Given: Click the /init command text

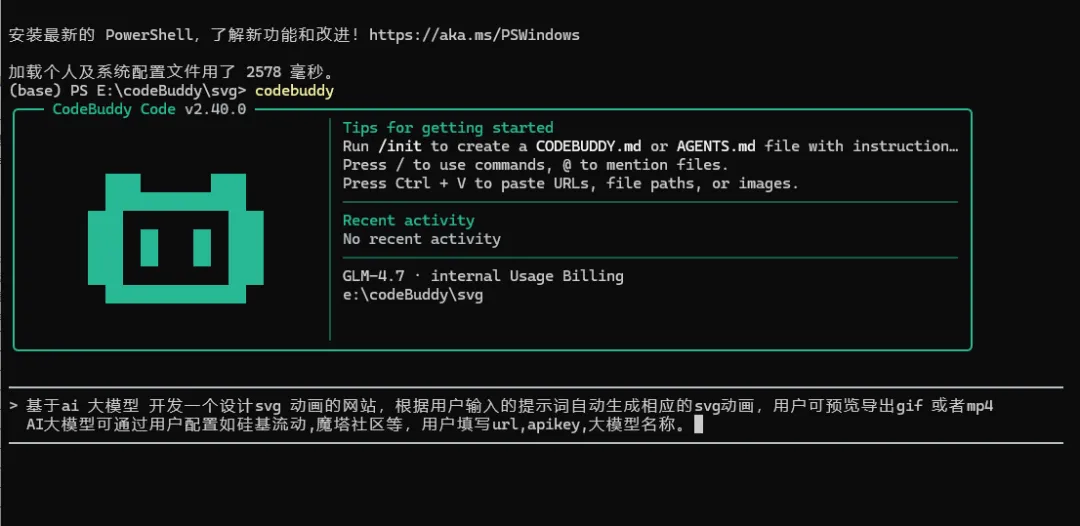Looking at the screenshot, I should [x=400, y=146].
